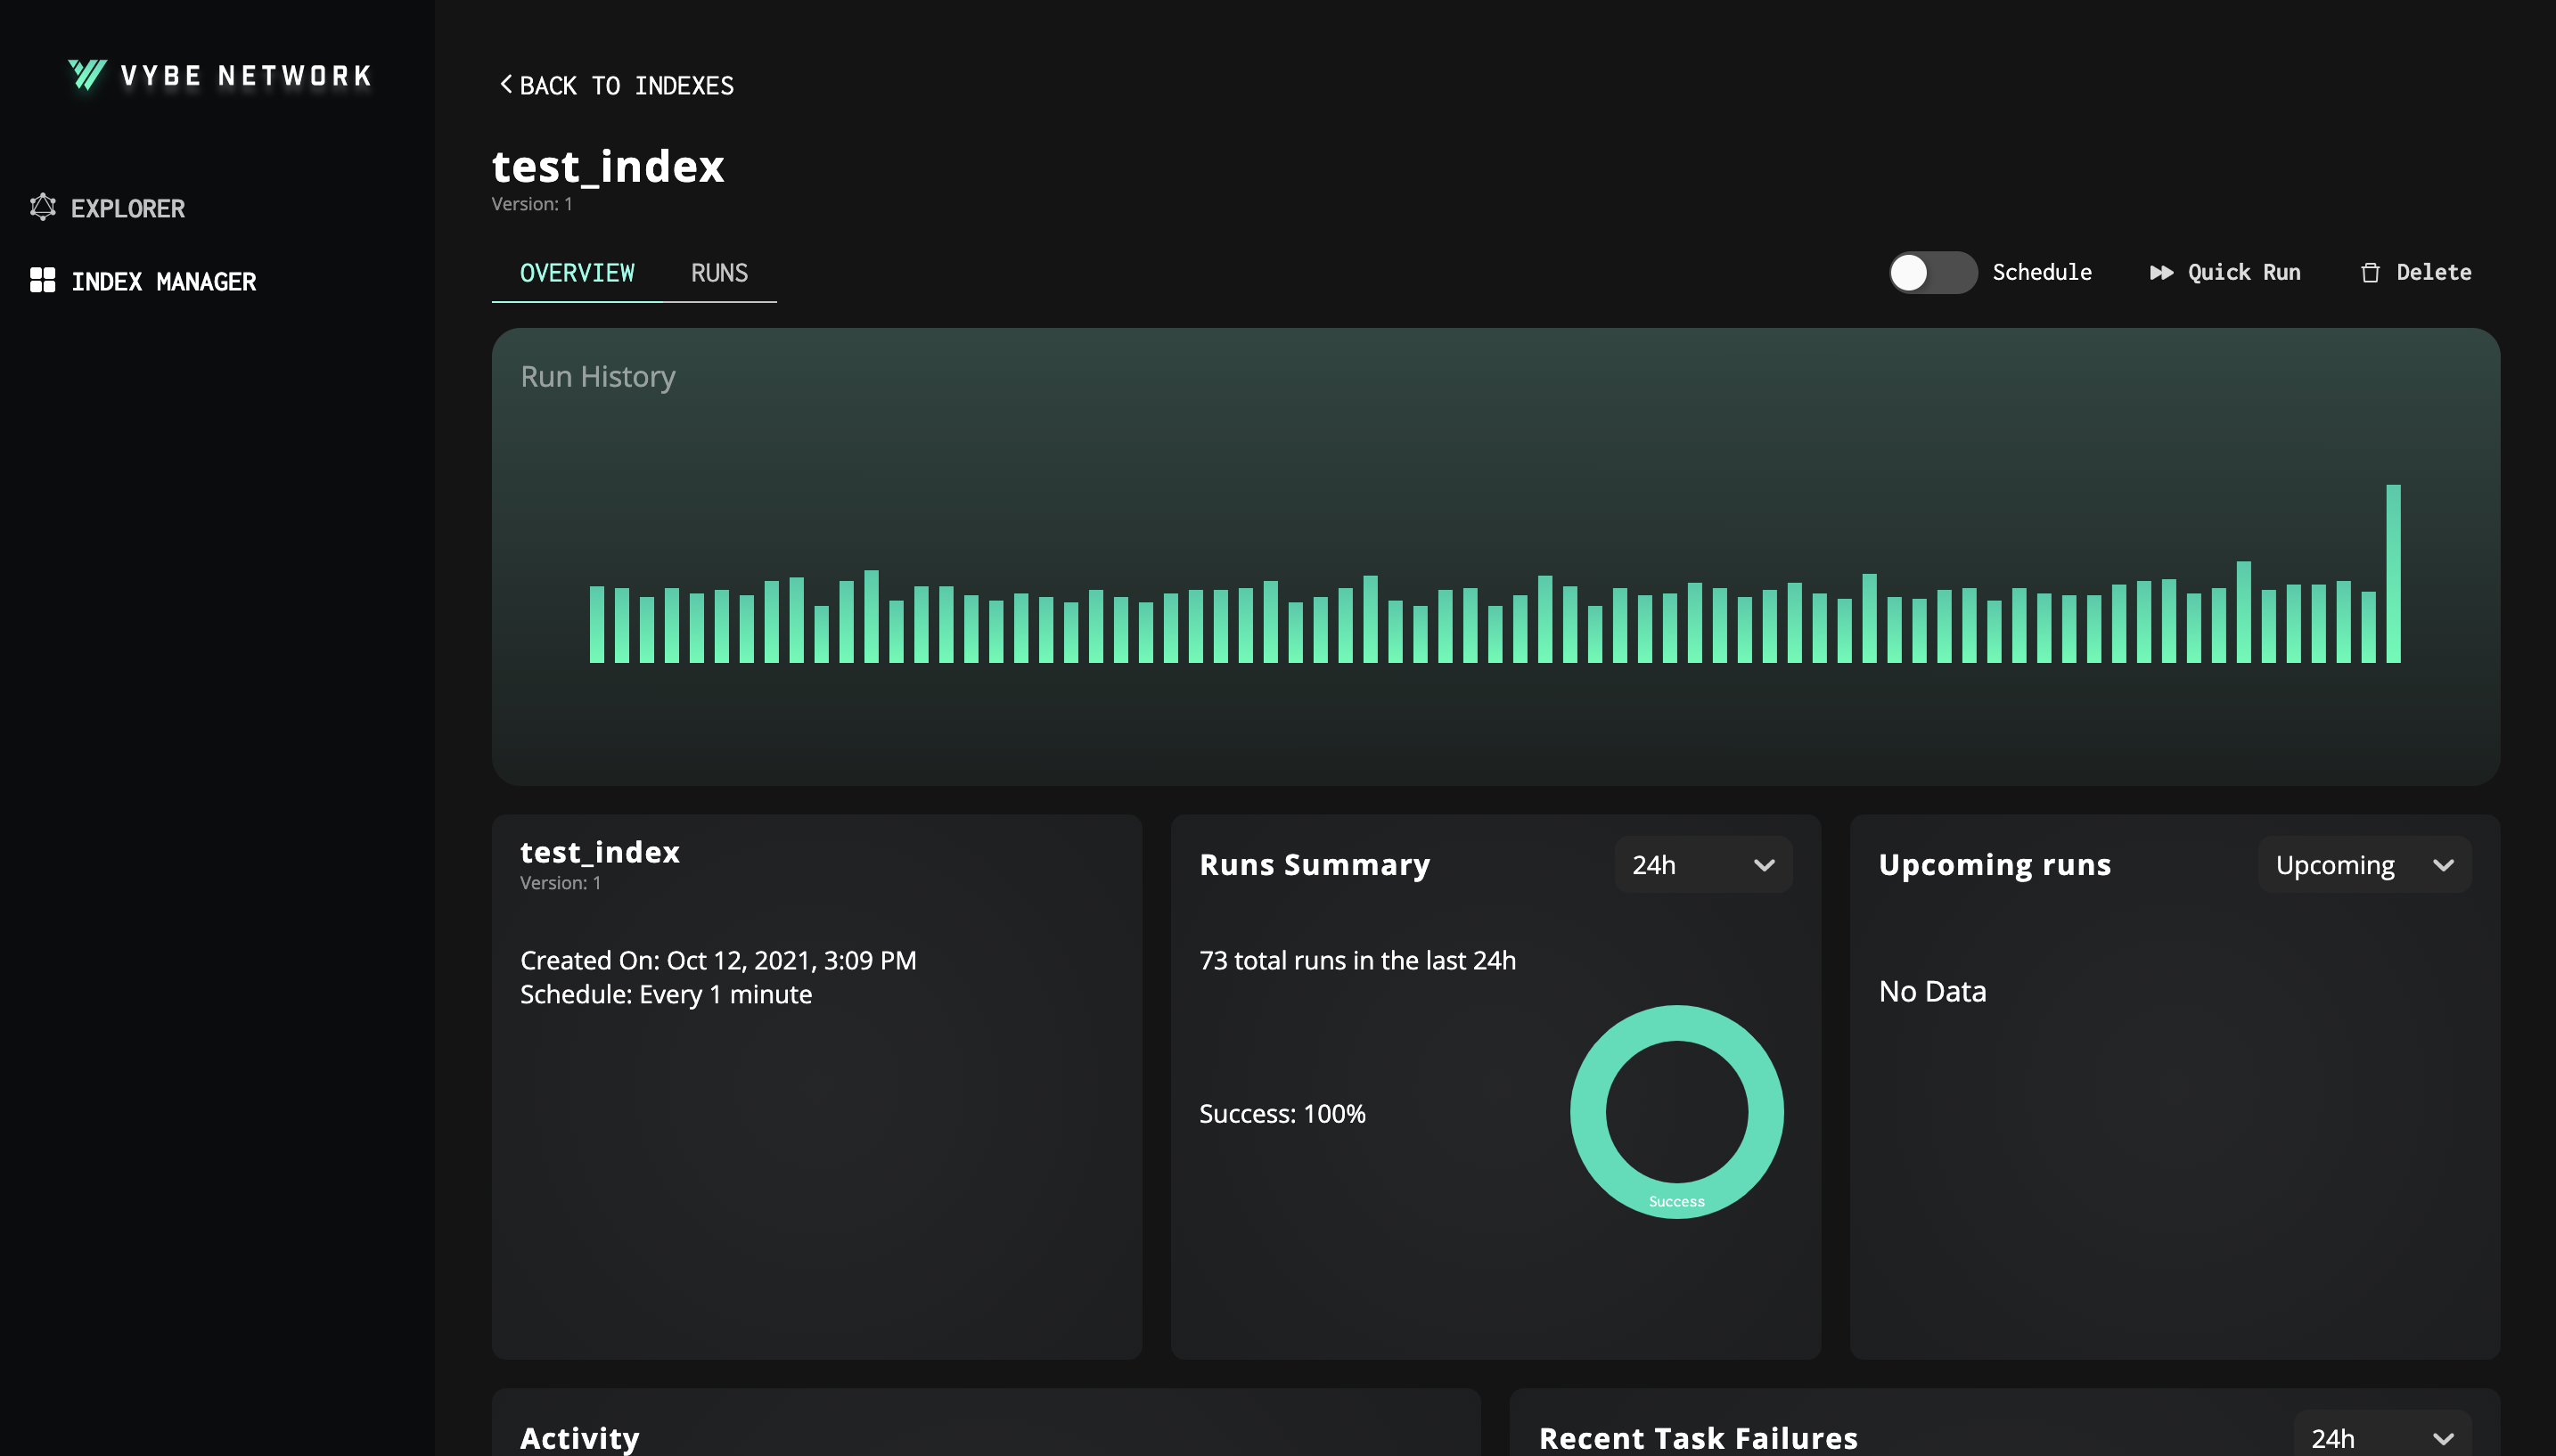
Task: Enable the Schedule toggle switch
Action: click(1931, 273)
